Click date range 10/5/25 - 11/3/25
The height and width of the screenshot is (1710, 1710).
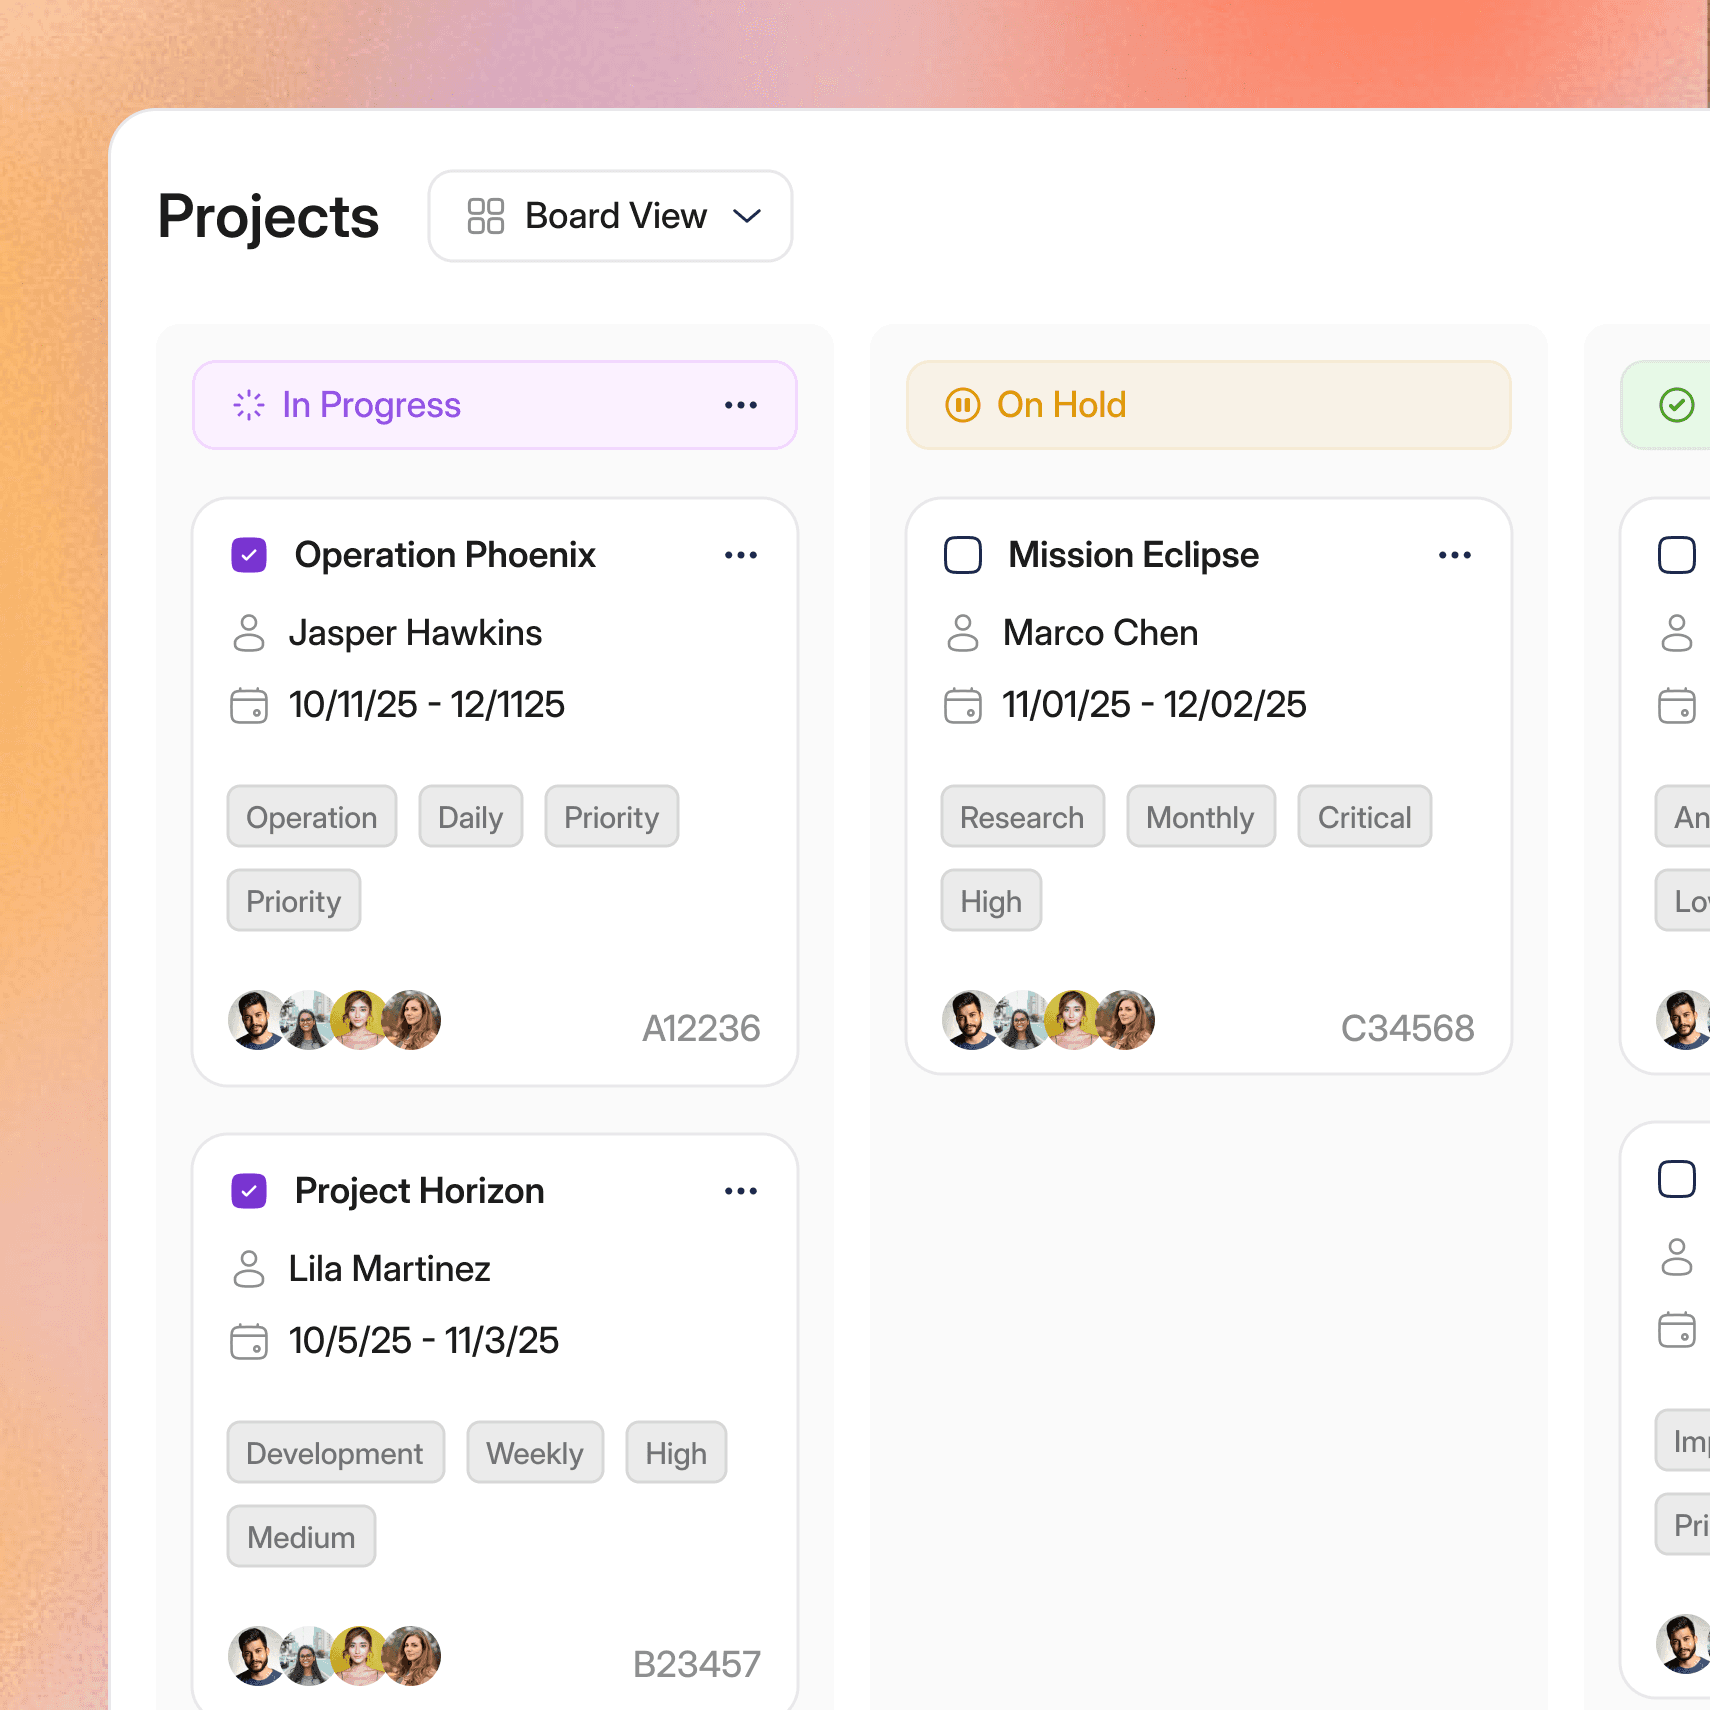pyautogui.click(x=424, y=1341)
